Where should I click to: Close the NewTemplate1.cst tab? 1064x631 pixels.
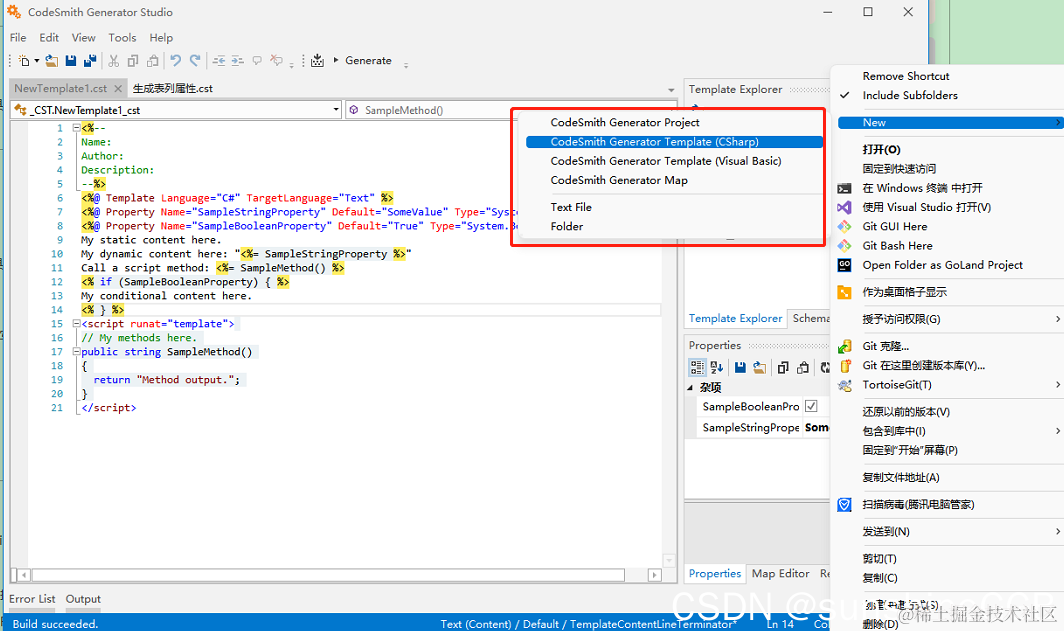point(118,88)
